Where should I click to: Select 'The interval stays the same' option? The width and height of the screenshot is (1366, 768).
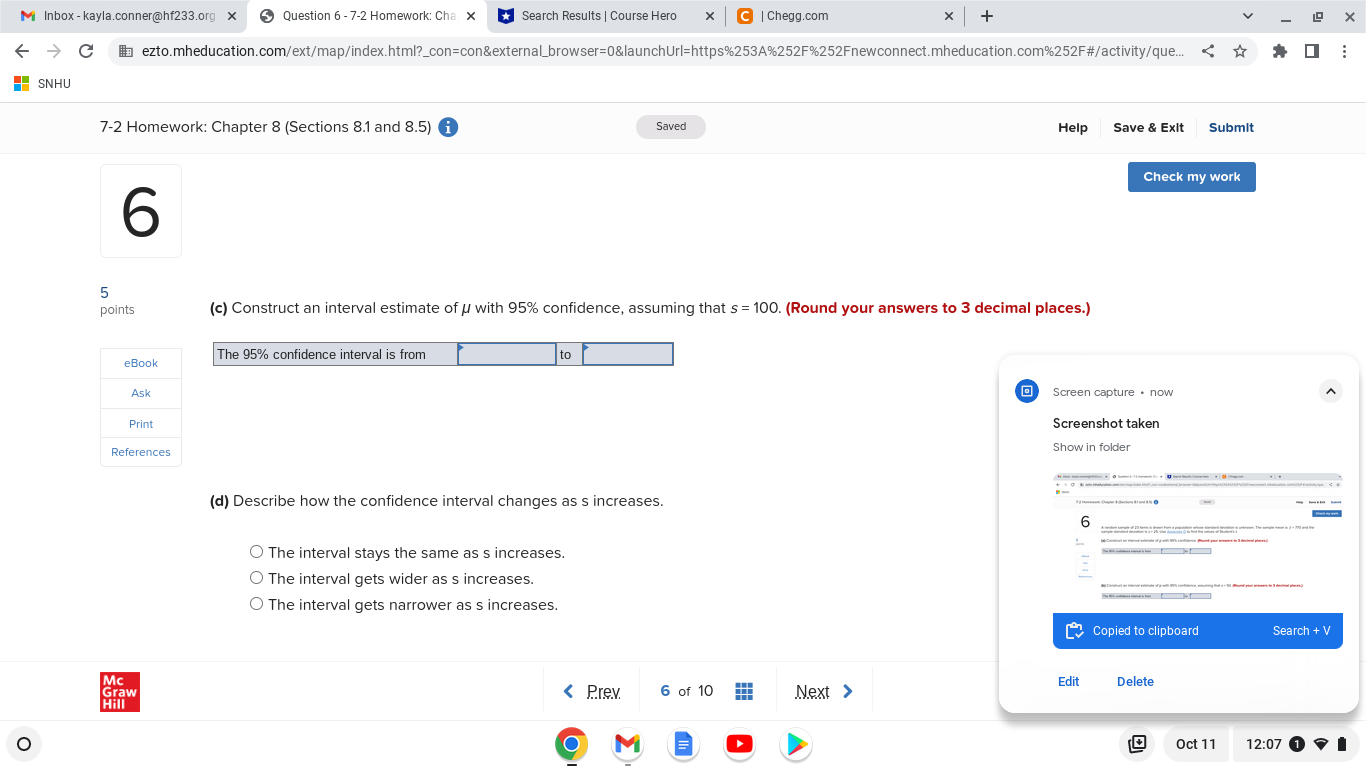(256, 551)
